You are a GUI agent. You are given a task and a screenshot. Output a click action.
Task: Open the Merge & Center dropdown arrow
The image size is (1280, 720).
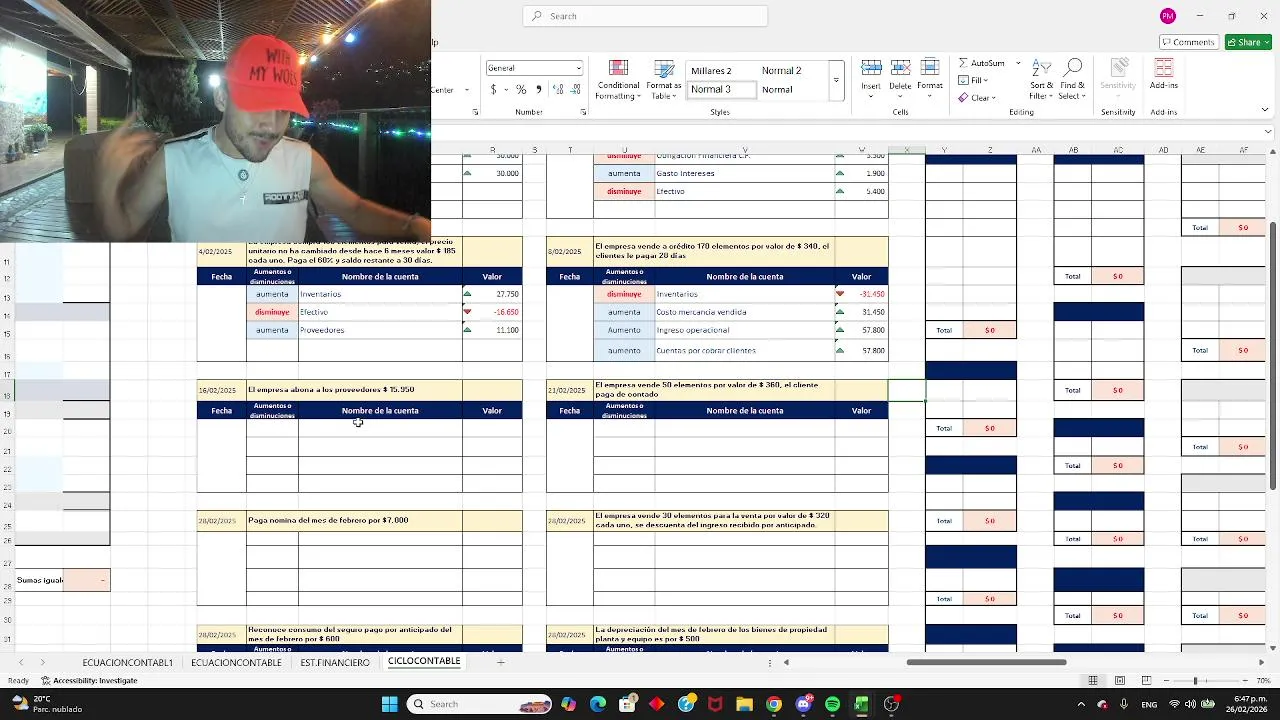[x=466, y=90]
